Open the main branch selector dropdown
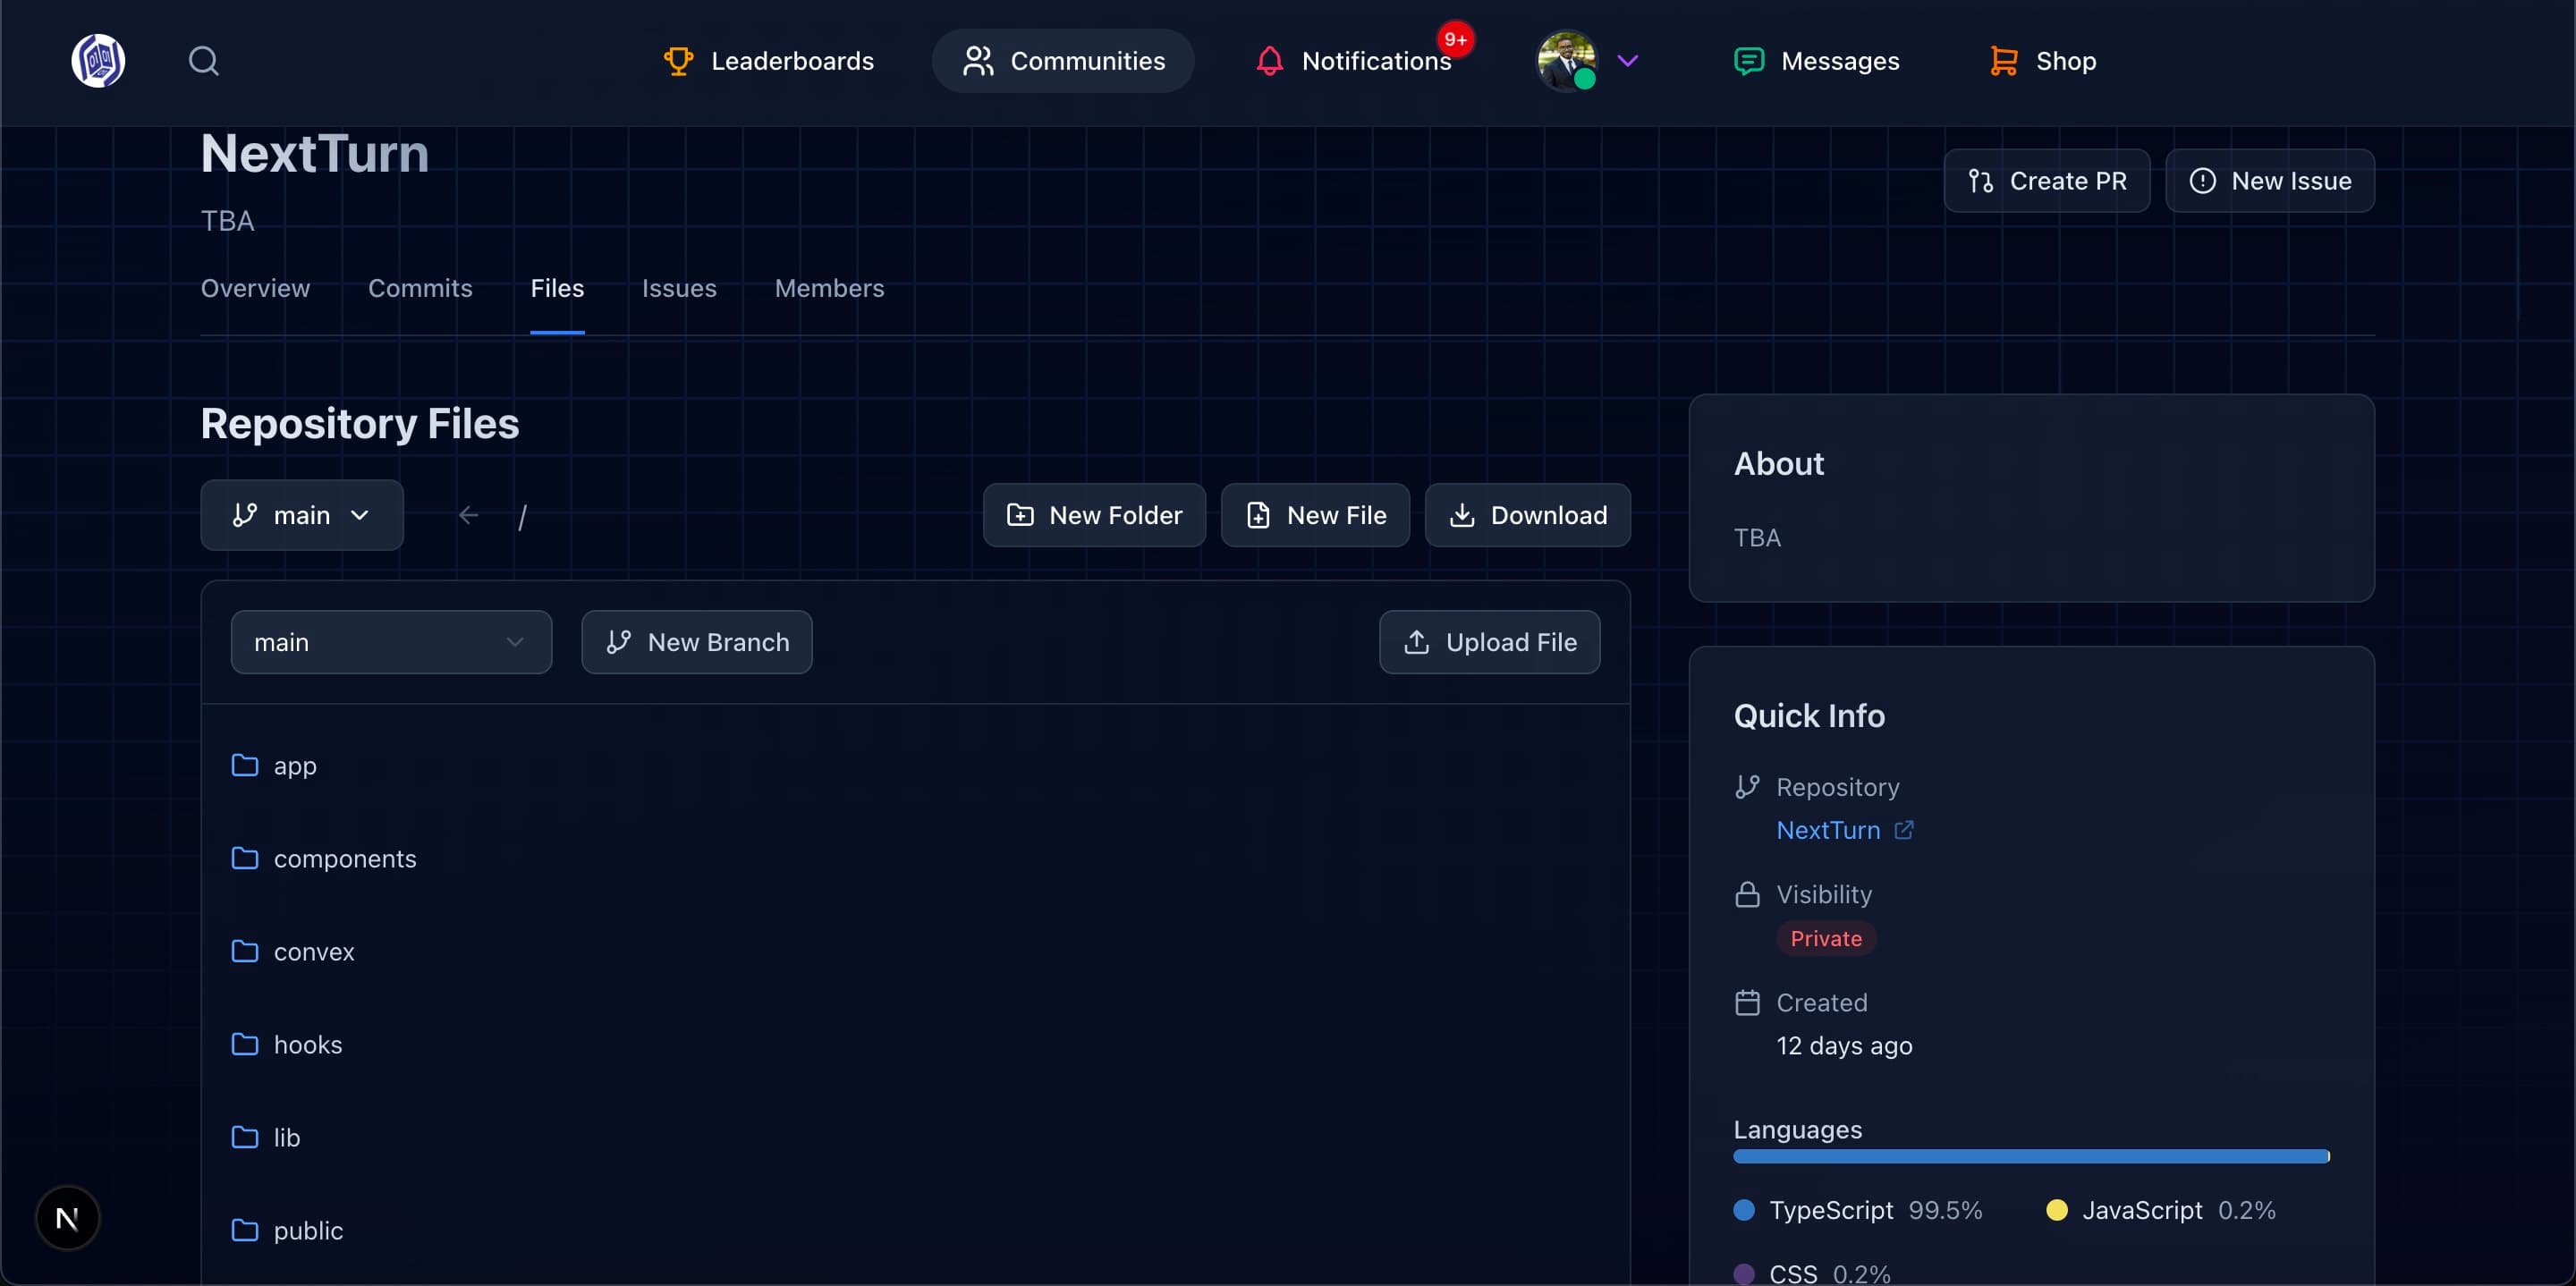 (x=301, y=514)
